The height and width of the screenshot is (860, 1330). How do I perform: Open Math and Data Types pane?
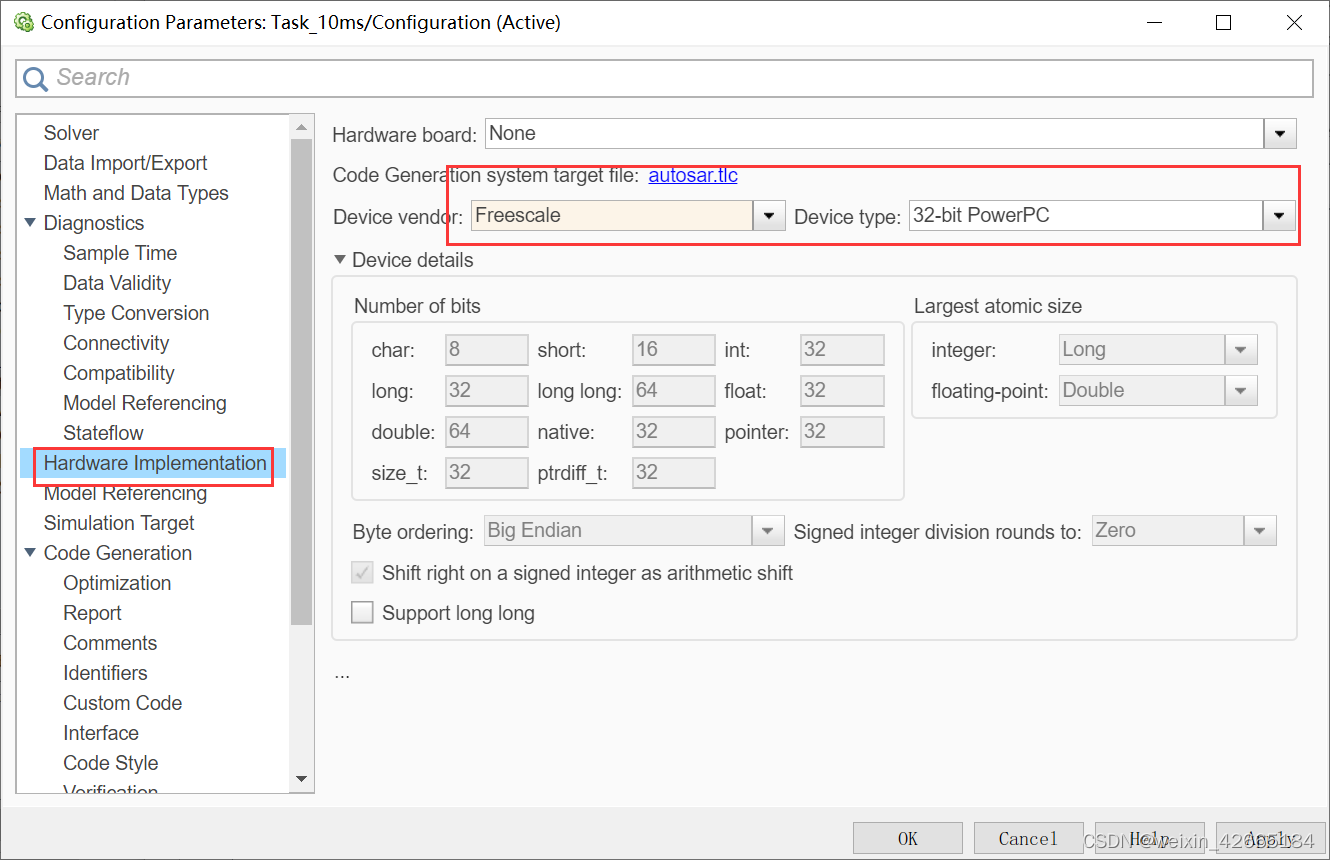click(x=136, y=193)
